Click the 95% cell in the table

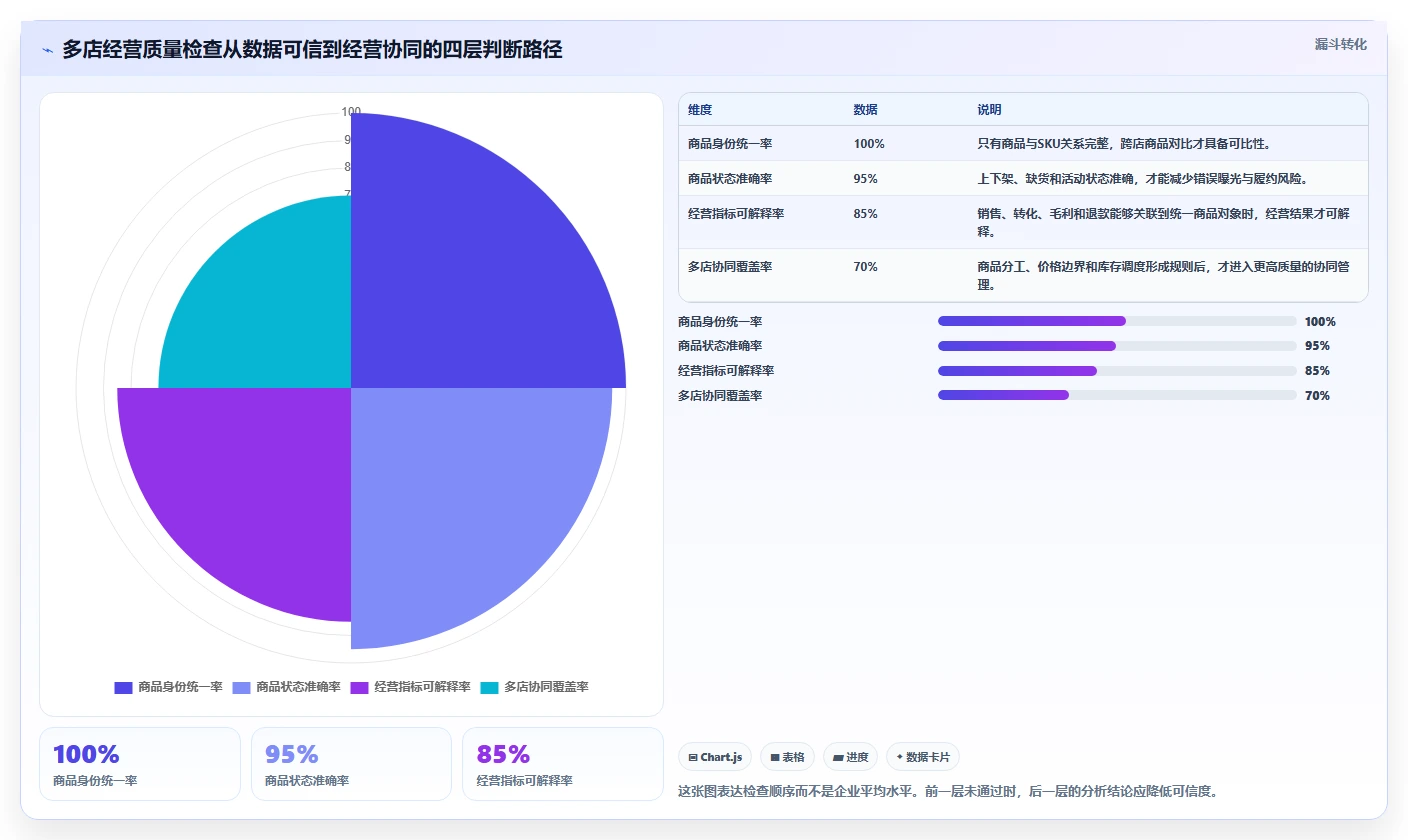866,179
